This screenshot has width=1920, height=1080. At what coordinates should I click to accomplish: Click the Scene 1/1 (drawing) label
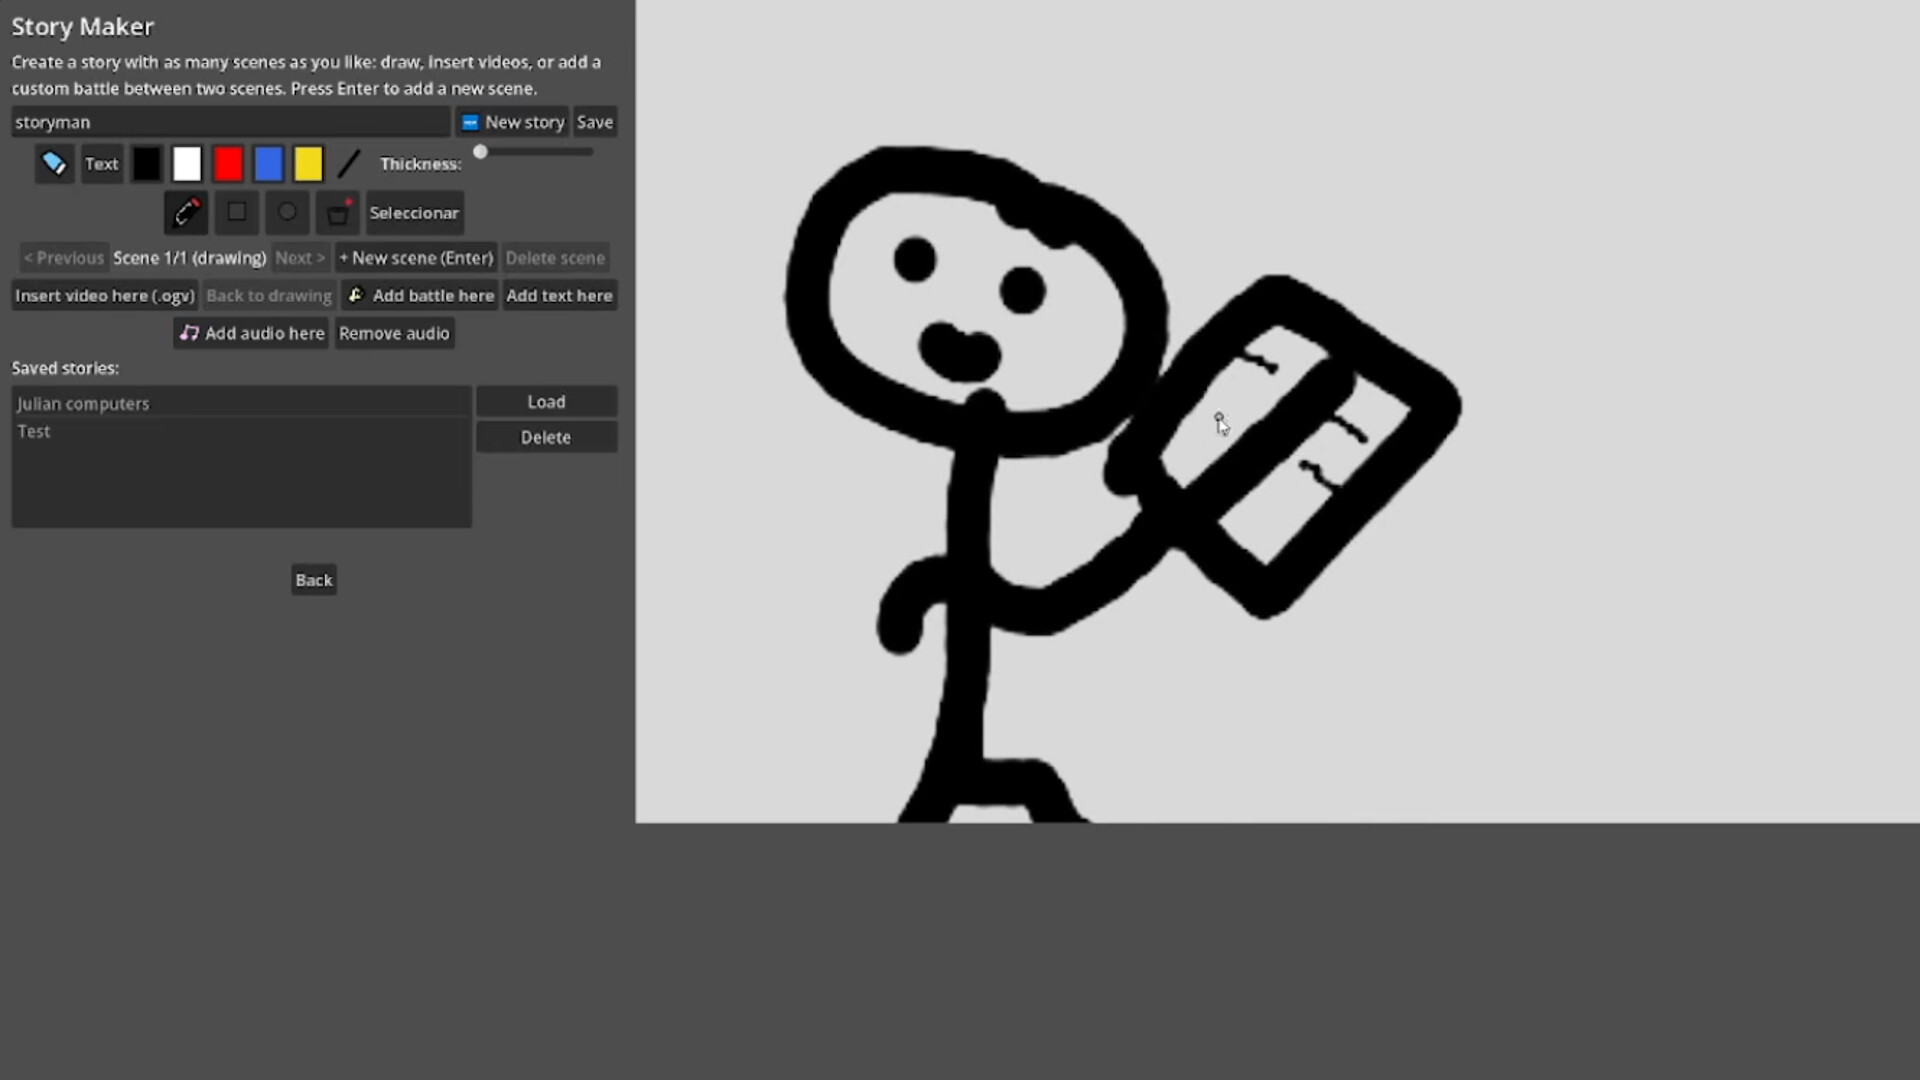pos(189,258)
